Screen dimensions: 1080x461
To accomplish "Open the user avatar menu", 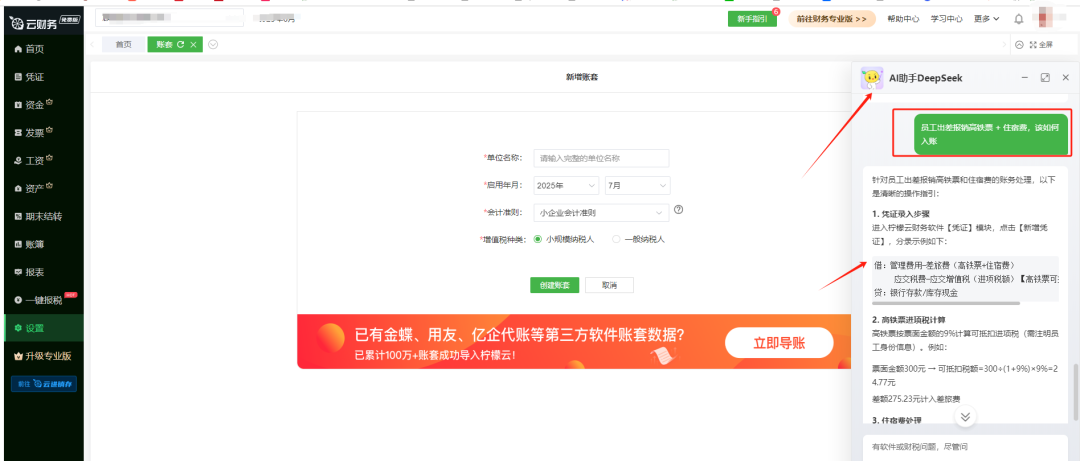I will coord(1047,18).
